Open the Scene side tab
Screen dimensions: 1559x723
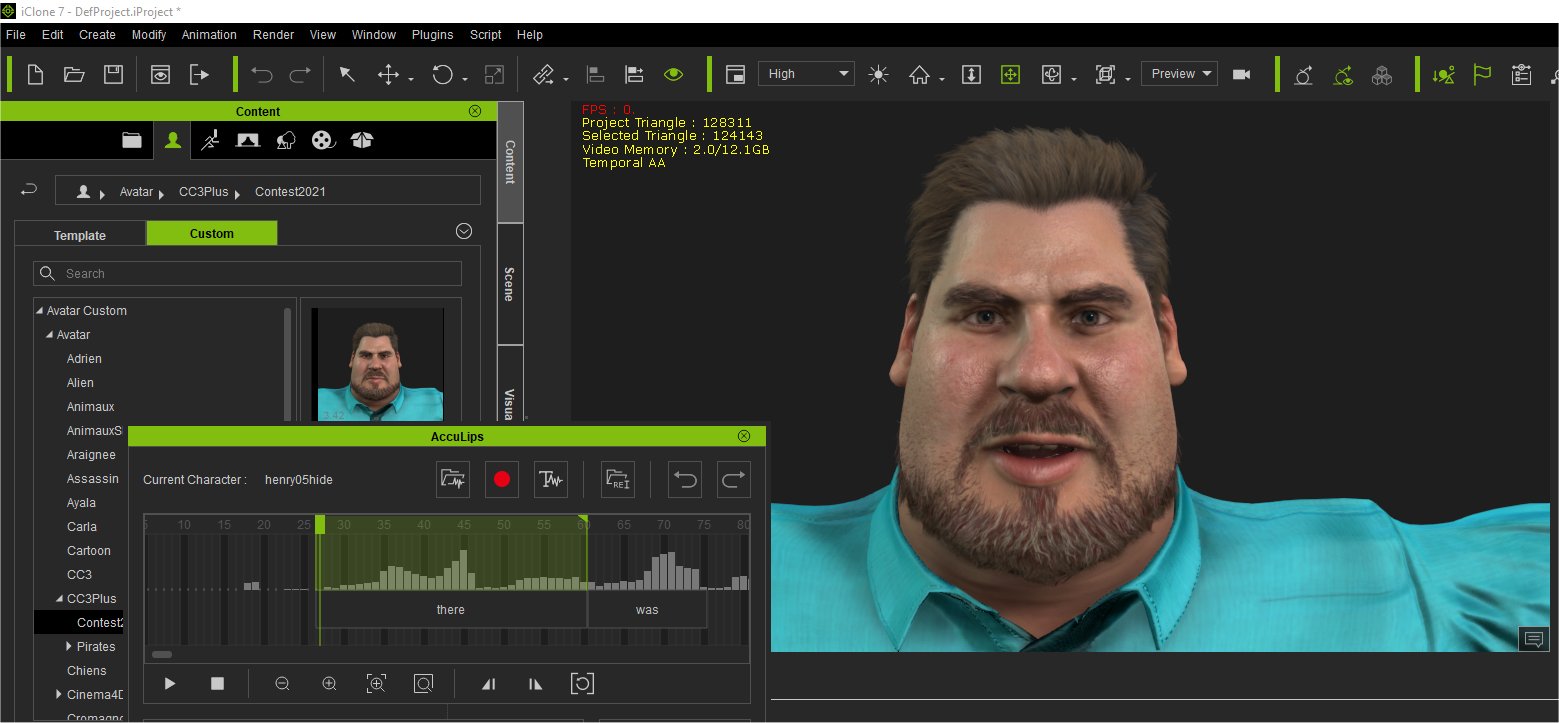[509, 283]
